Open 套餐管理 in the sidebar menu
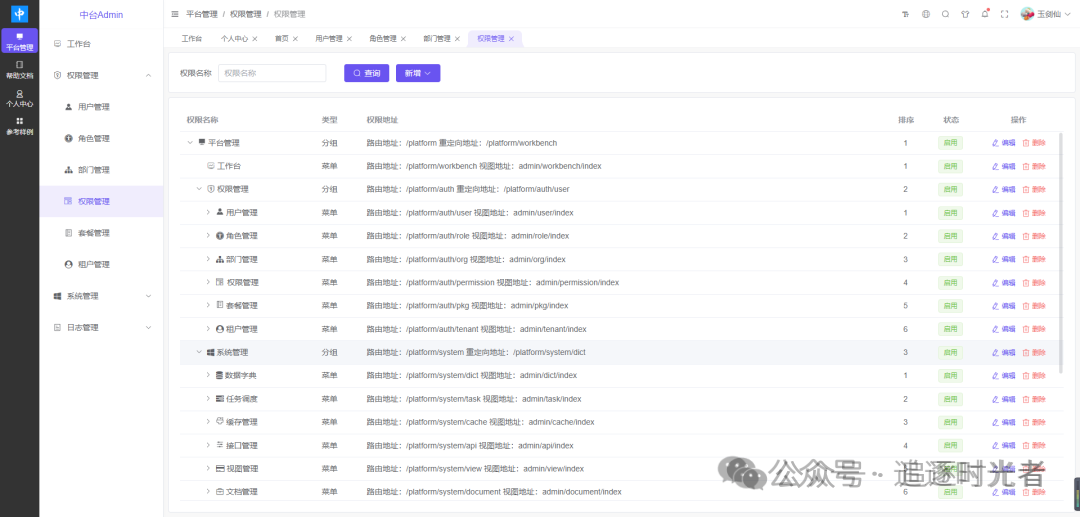The height and width of the screenshot is (517, 1080). 102,233
